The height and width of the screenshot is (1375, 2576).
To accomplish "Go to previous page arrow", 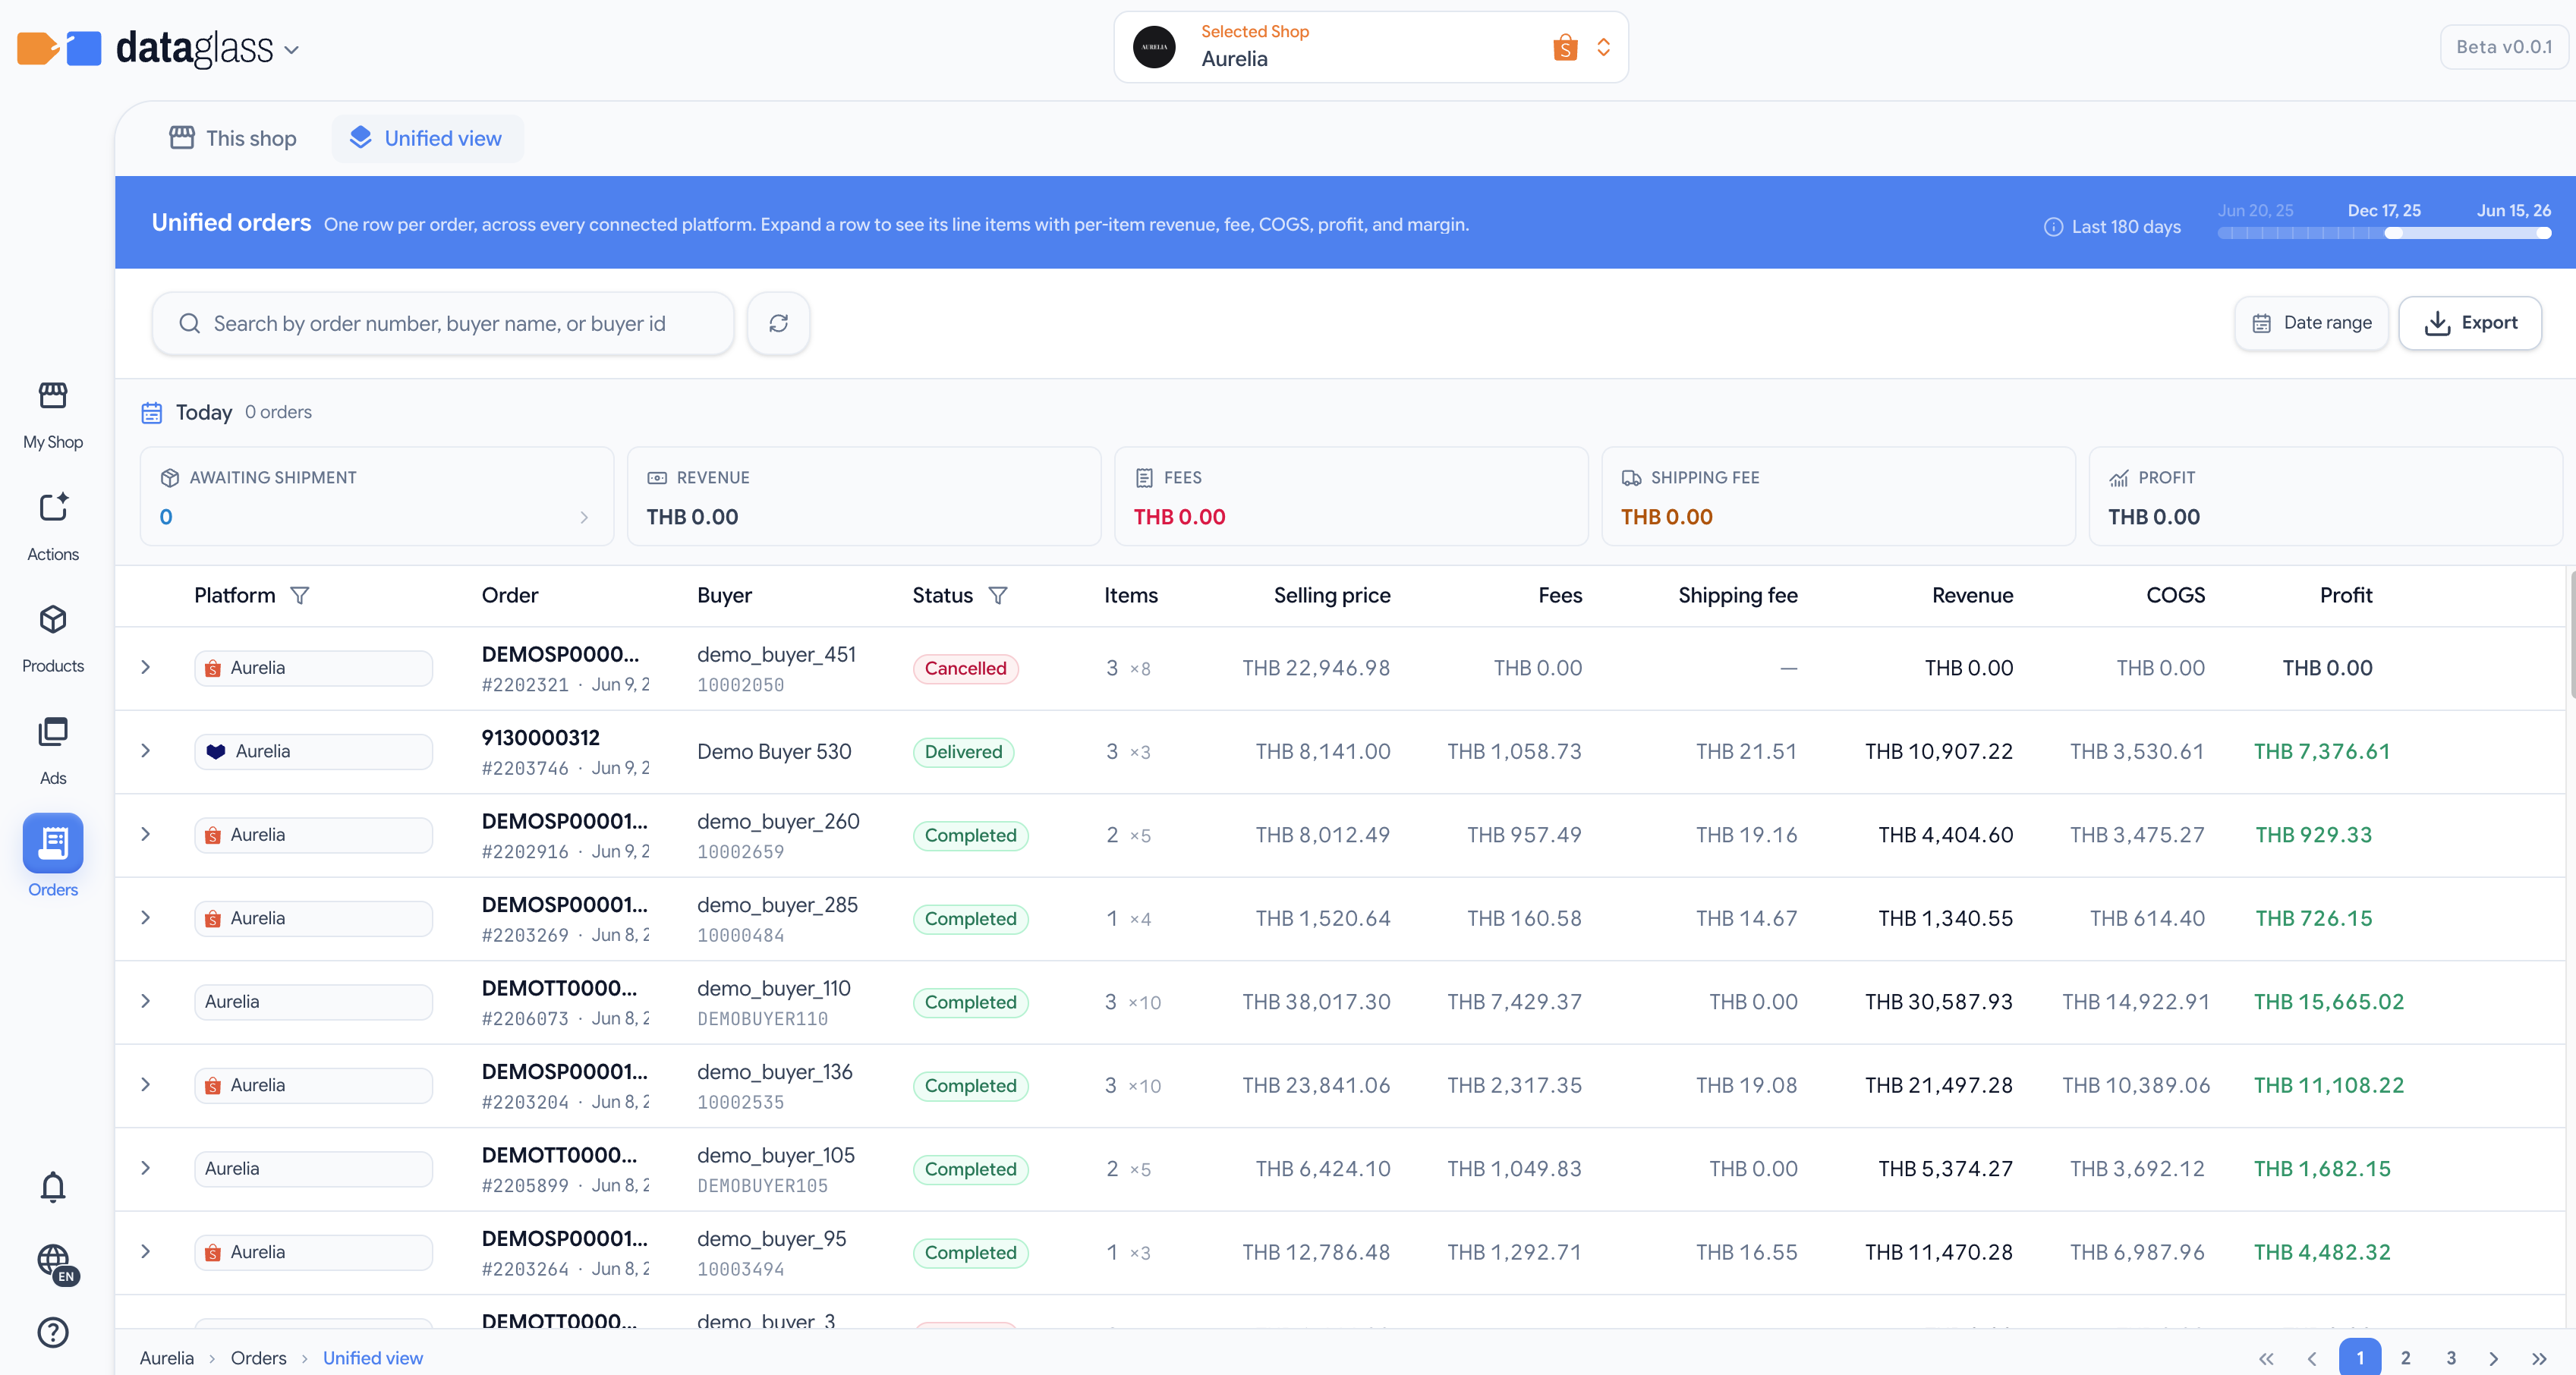I will tap(2312, 1358).
